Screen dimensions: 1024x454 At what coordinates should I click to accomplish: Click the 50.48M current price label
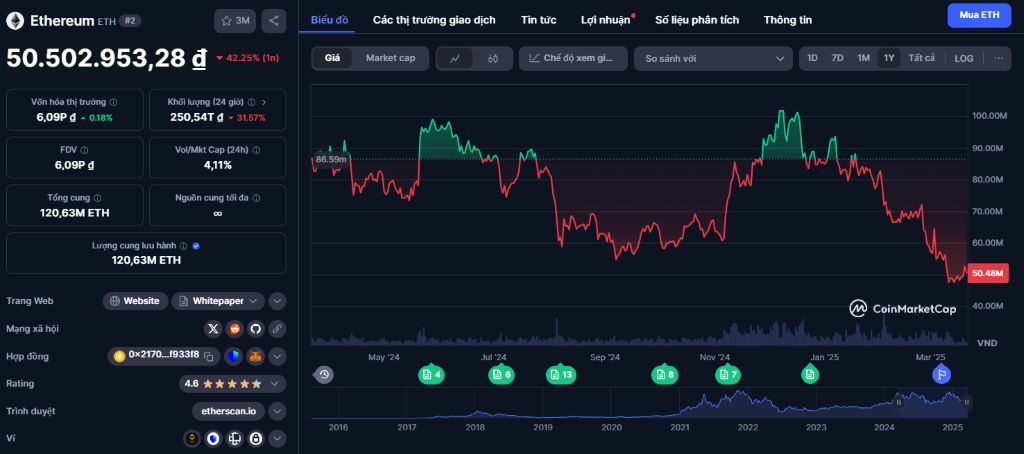point(987,273)
